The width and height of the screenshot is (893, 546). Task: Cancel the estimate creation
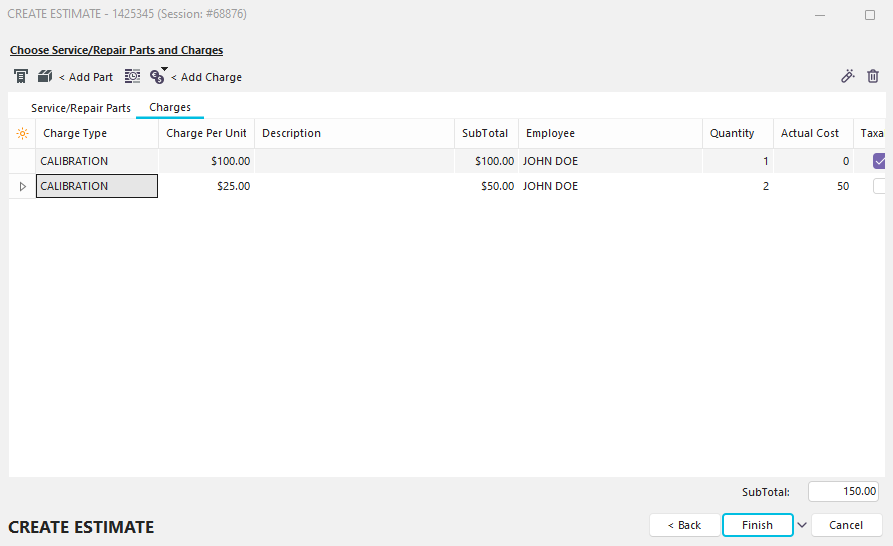click(x=846, y=525)
